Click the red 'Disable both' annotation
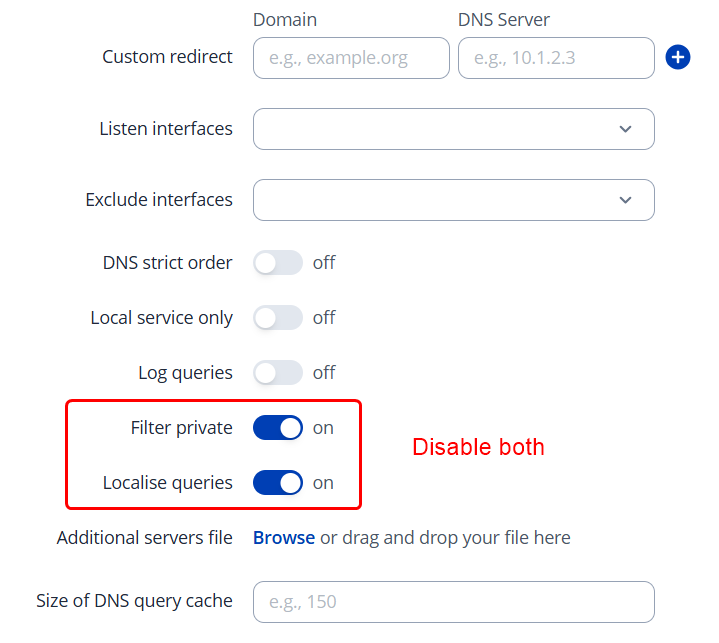Screen dimensions: 719x643 click(x=478, y=447)
